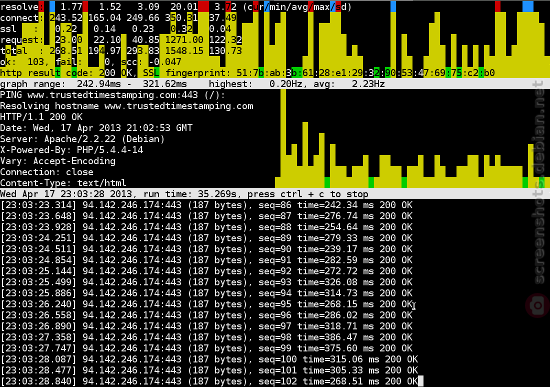Click the total statistics row label
Screen dimensions: 550x387
(14, 51)
